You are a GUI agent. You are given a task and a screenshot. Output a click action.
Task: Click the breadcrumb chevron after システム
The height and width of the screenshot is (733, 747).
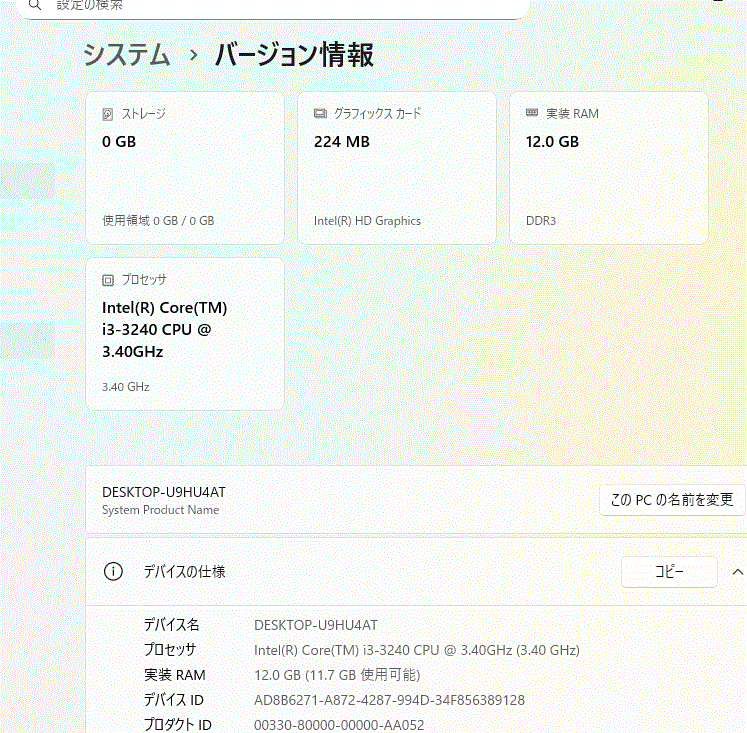pos(194,56)
